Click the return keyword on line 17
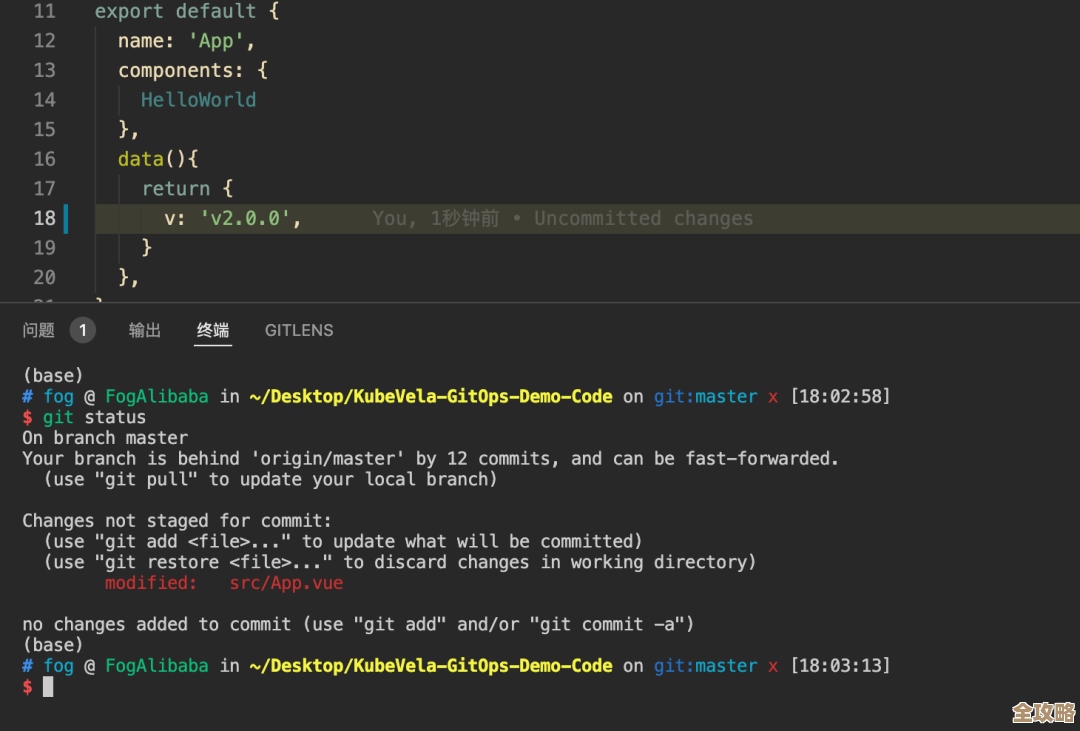This screenshot has height=731, width=1080. click(x=176, y=188)
